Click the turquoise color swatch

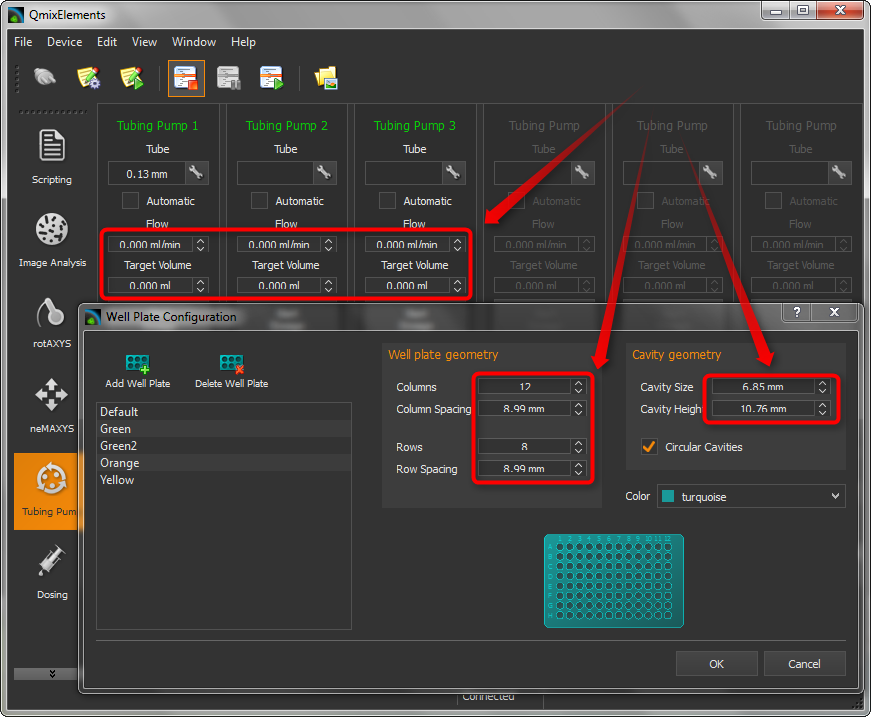pos(667,496)
